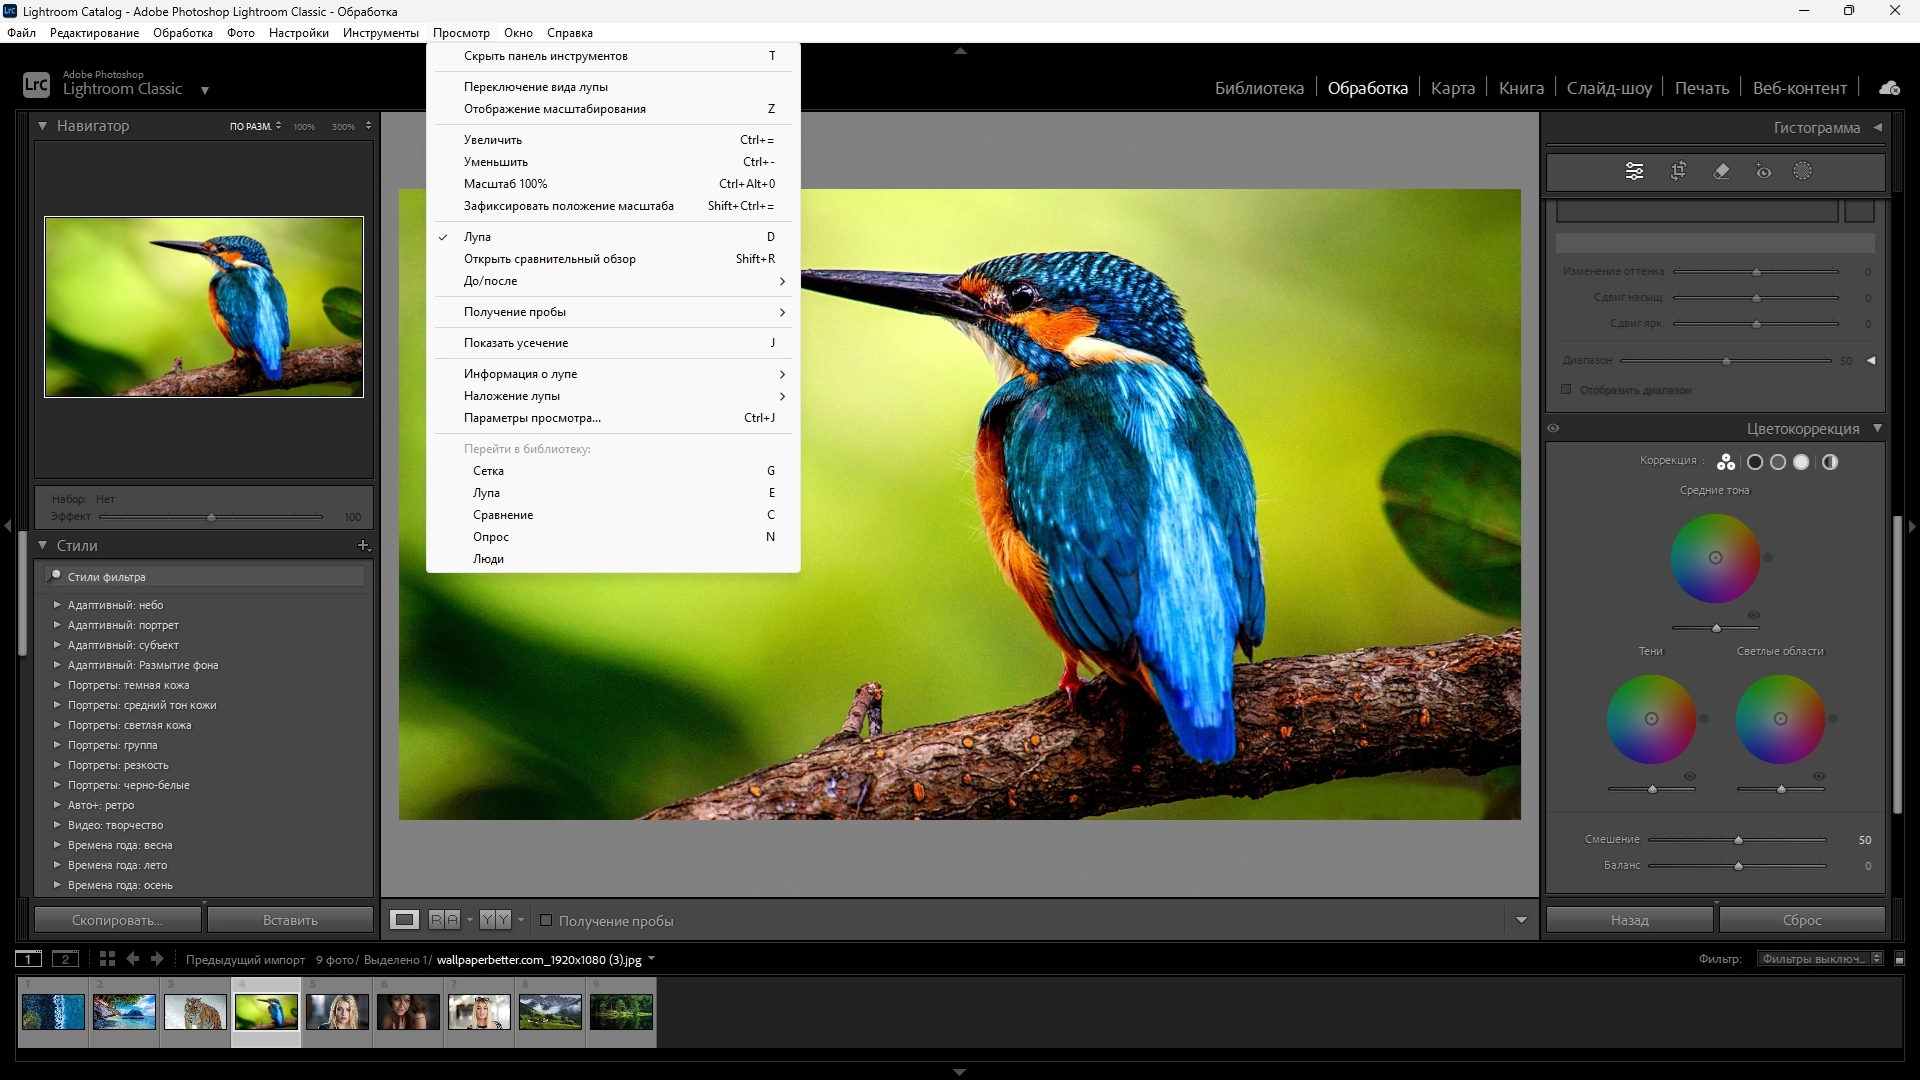Open the Red eye correction tool
Image resolution: width=1920 pixels, height=1080 pixels.
click(1763, 171)
